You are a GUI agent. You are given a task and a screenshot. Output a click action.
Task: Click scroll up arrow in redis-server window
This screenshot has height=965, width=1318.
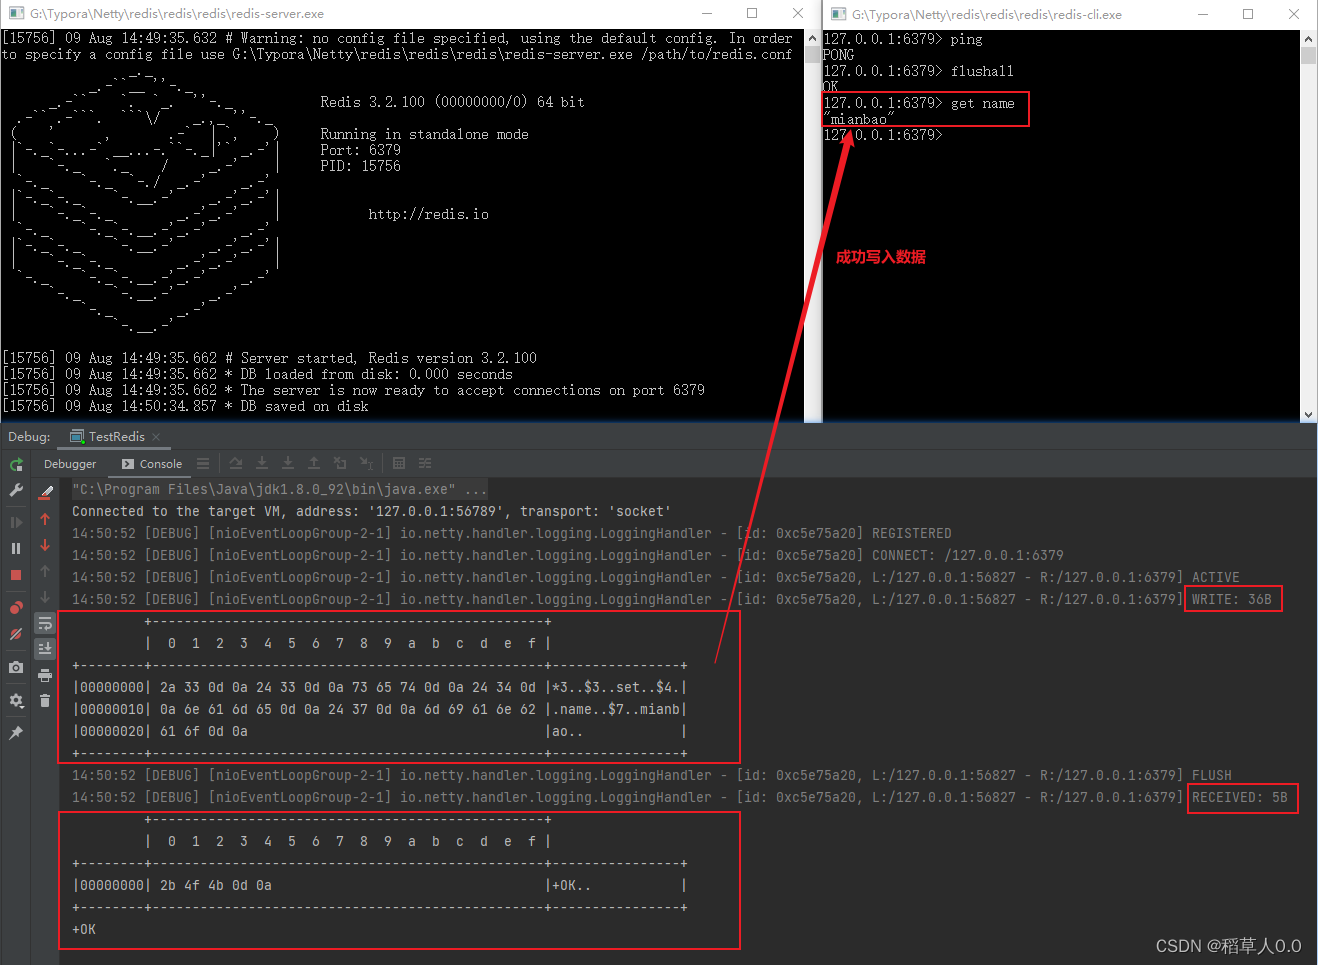(812, 38)
